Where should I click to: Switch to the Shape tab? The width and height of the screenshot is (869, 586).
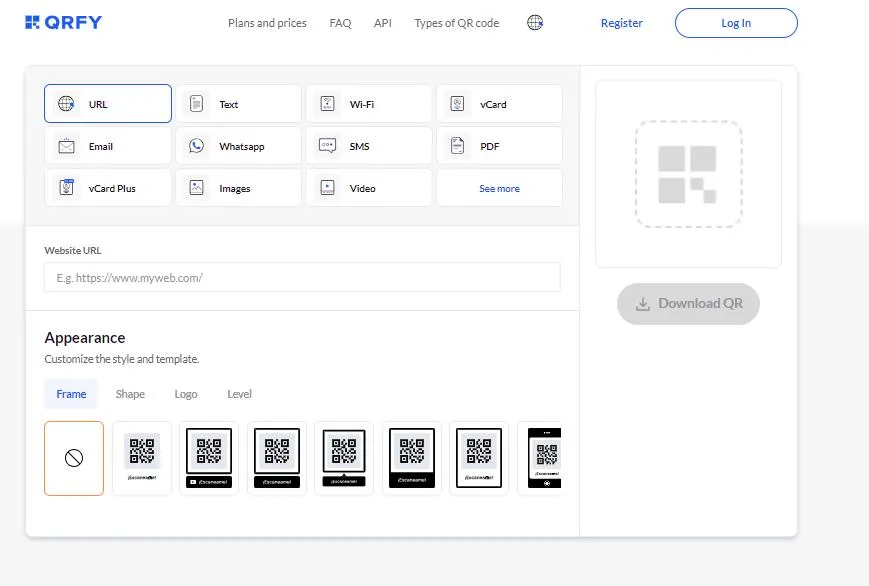(x=130, y=394)
